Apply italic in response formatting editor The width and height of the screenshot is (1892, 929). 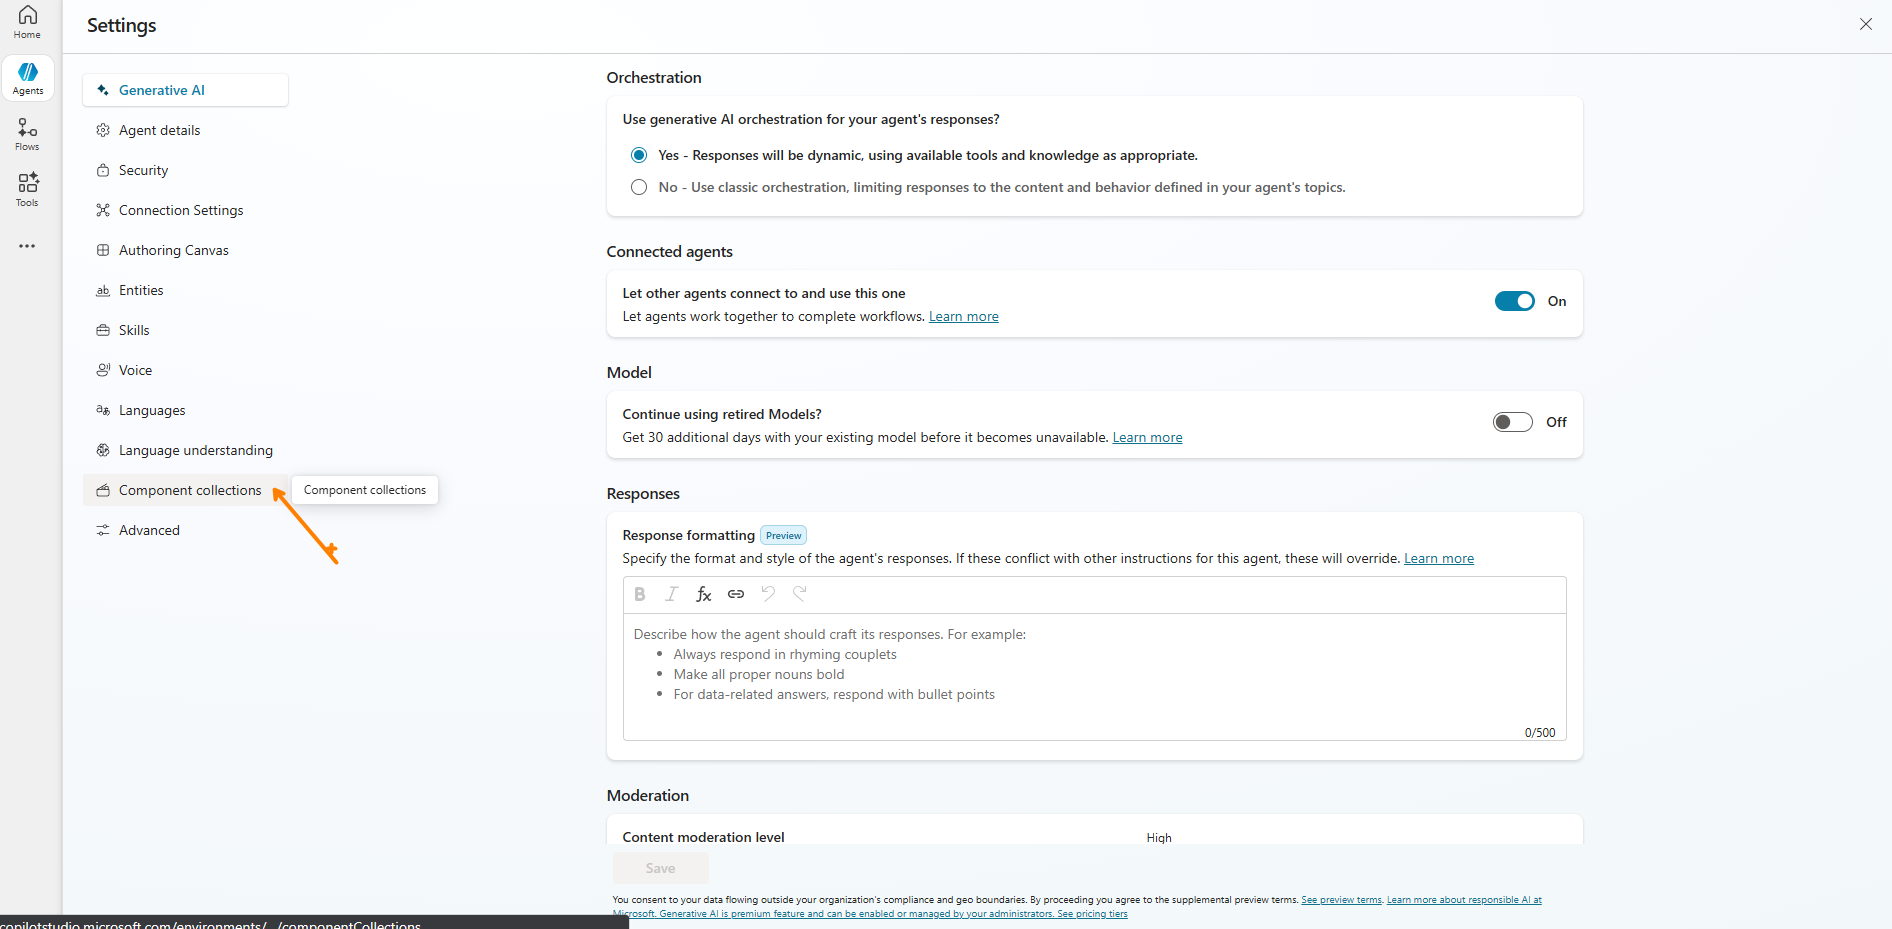pyautogui.click(x=672, y=594)
